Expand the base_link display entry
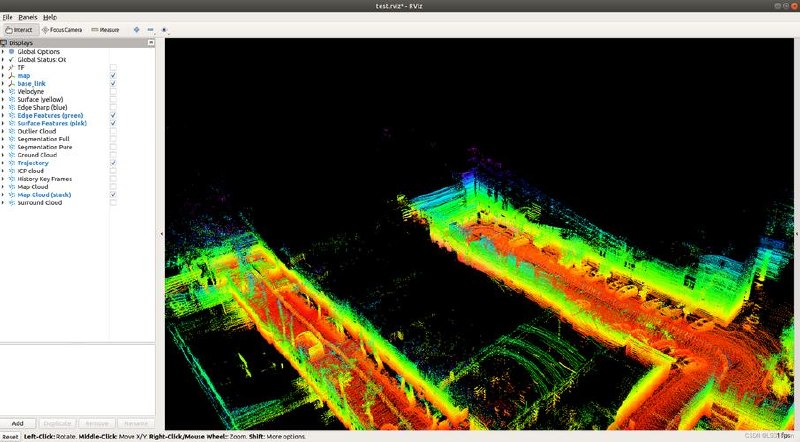800x442 pixels. click(x=3, y=83)
